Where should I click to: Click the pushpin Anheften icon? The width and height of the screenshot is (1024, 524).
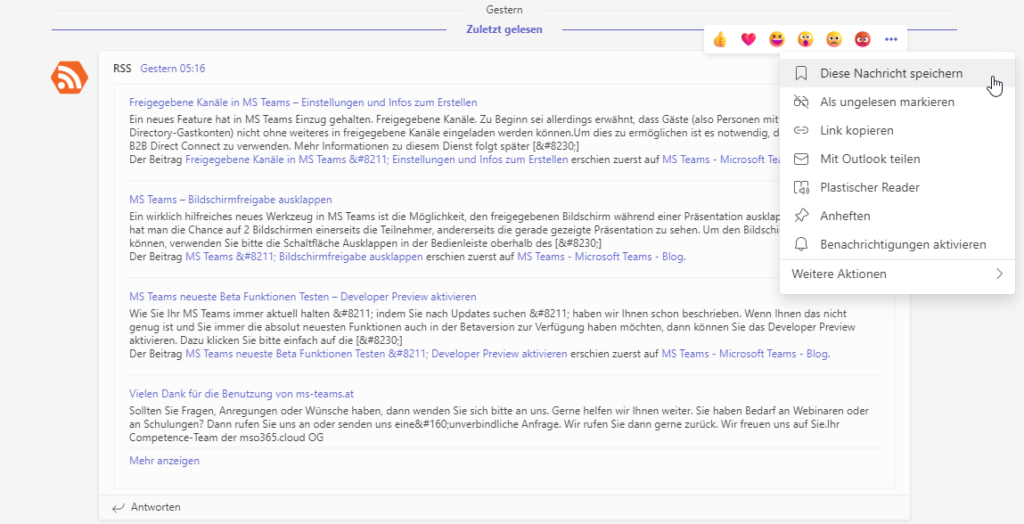801,216
